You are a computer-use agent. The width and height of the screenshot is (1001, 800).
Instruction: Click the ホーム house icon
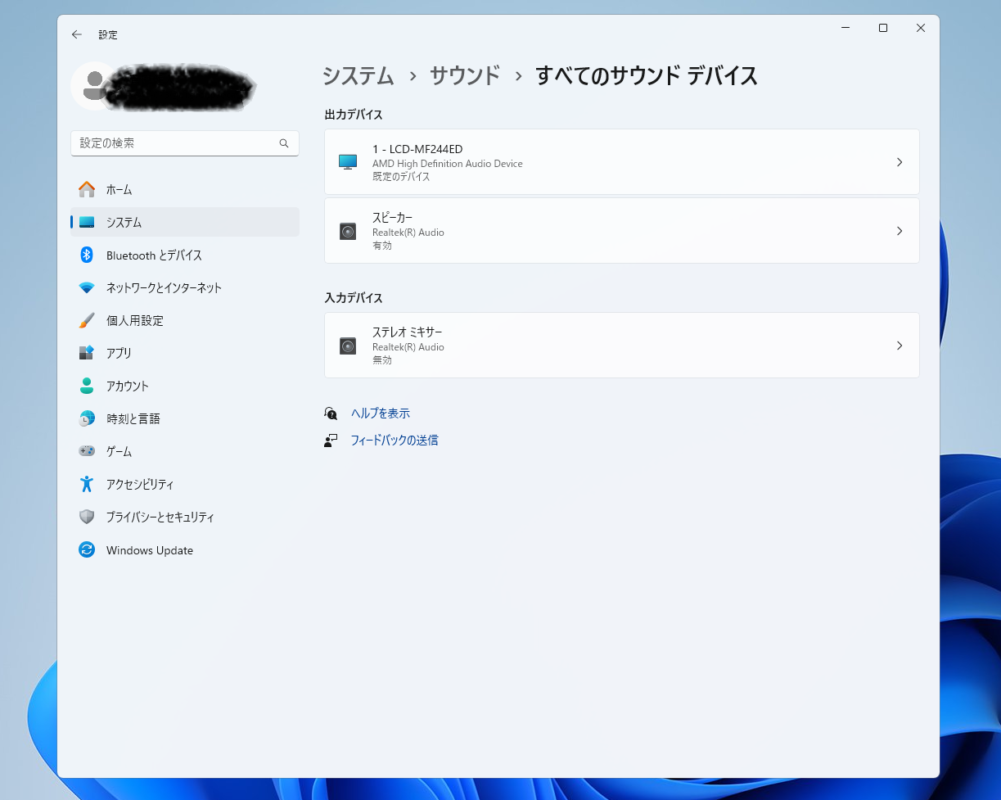click(x=87, y=190)
